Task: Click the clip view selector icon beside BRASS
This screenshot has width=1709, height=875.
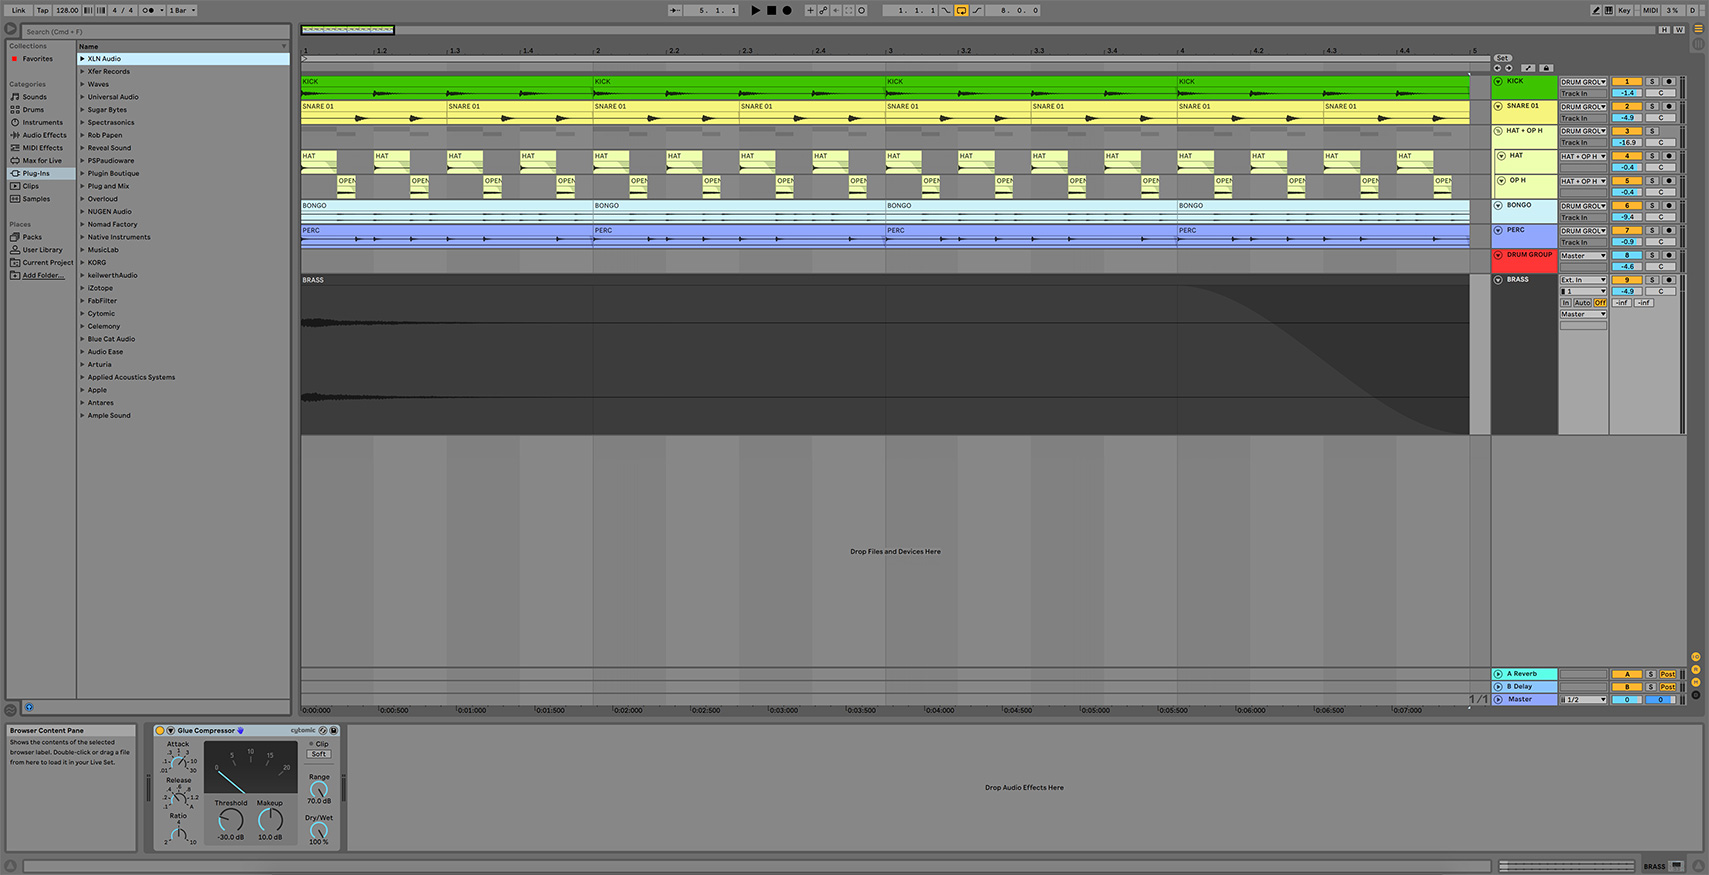Action: click(1677, 866)
